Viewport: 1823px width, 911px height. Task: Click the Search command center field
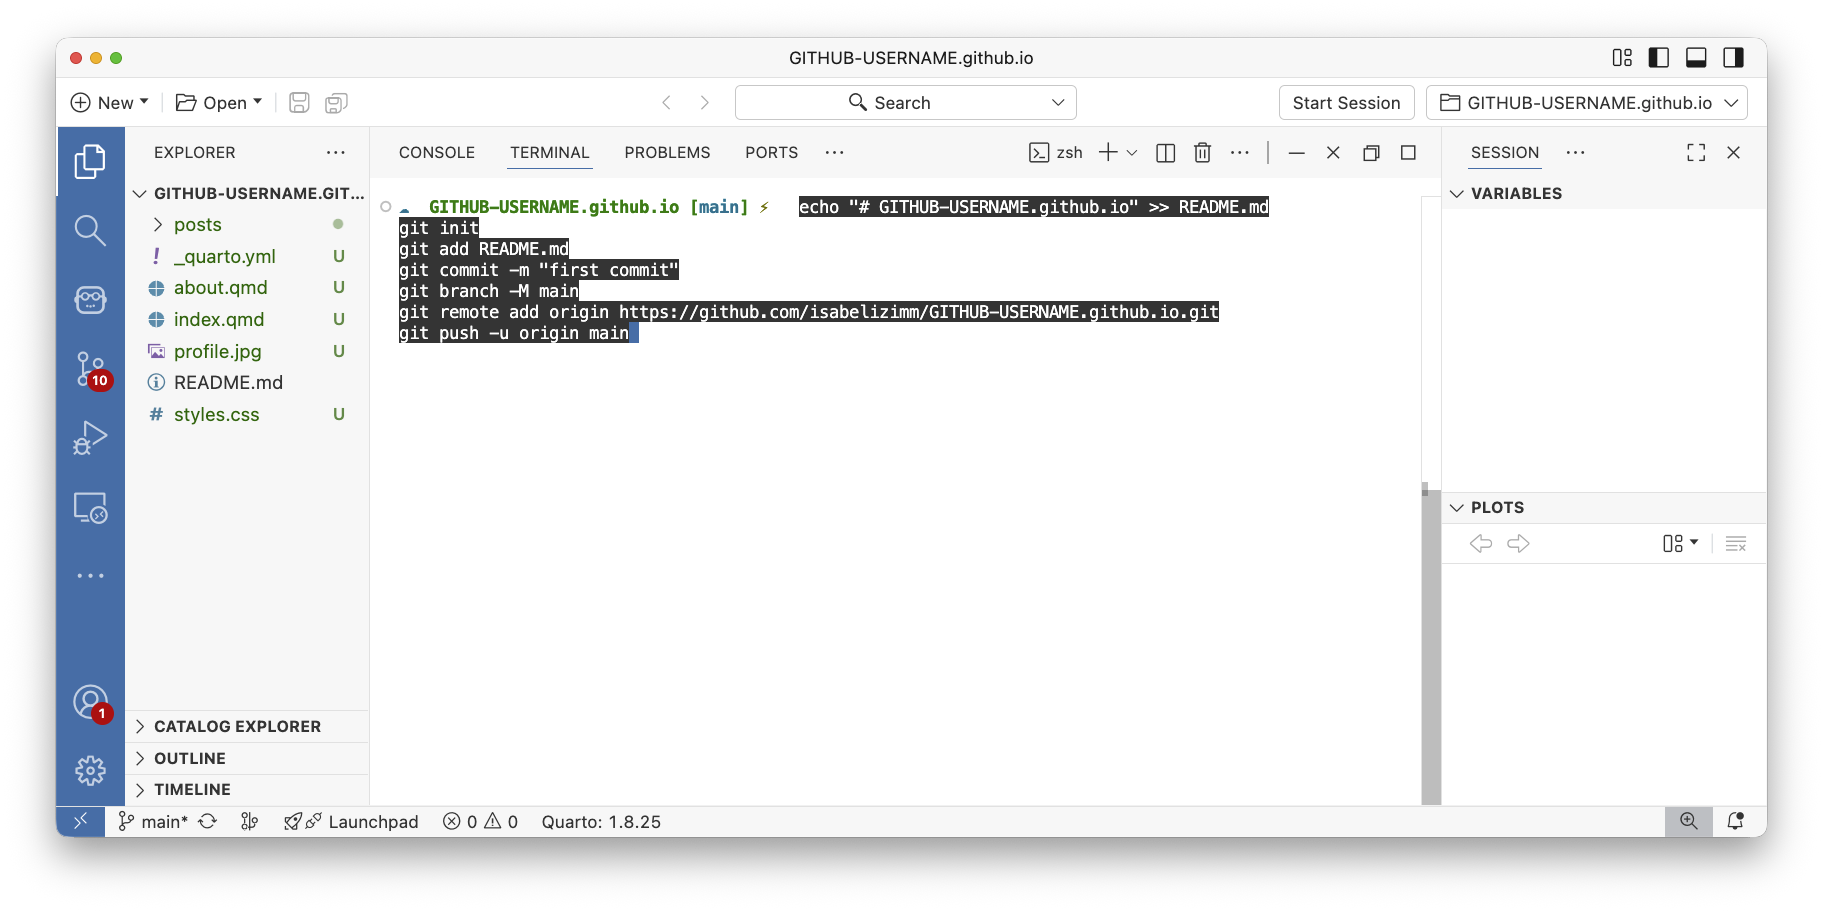[x=905, y=103]
